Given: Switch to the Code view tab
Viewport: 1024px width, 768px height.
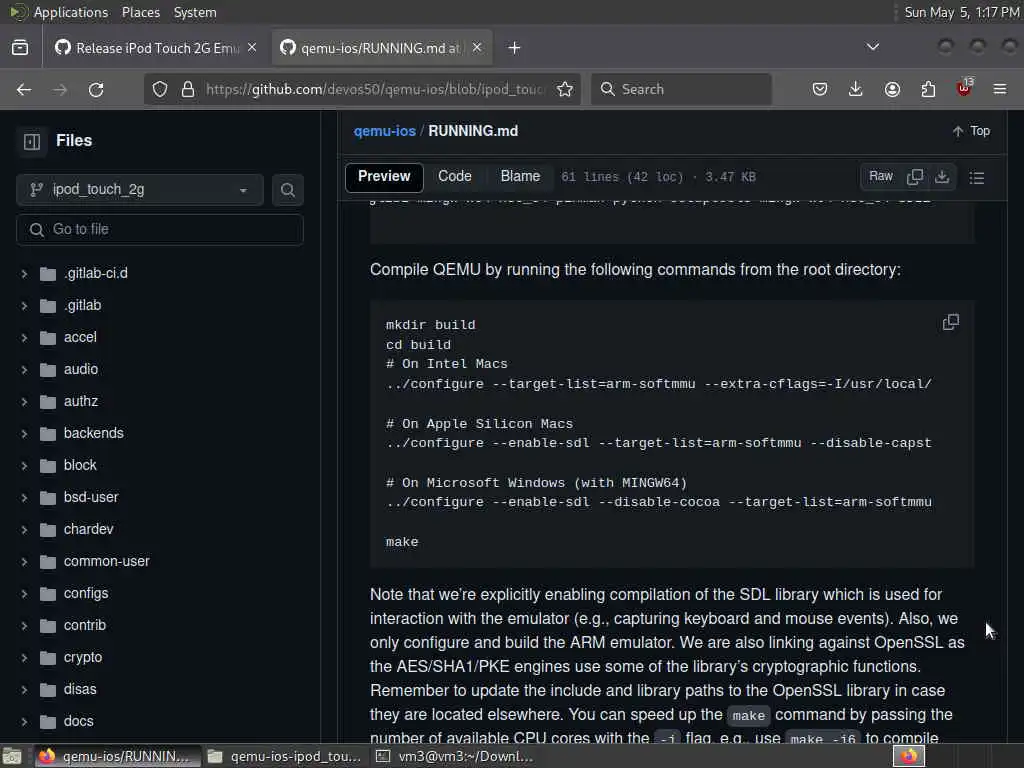Looking at the screenshot, I should coord(455,176).
